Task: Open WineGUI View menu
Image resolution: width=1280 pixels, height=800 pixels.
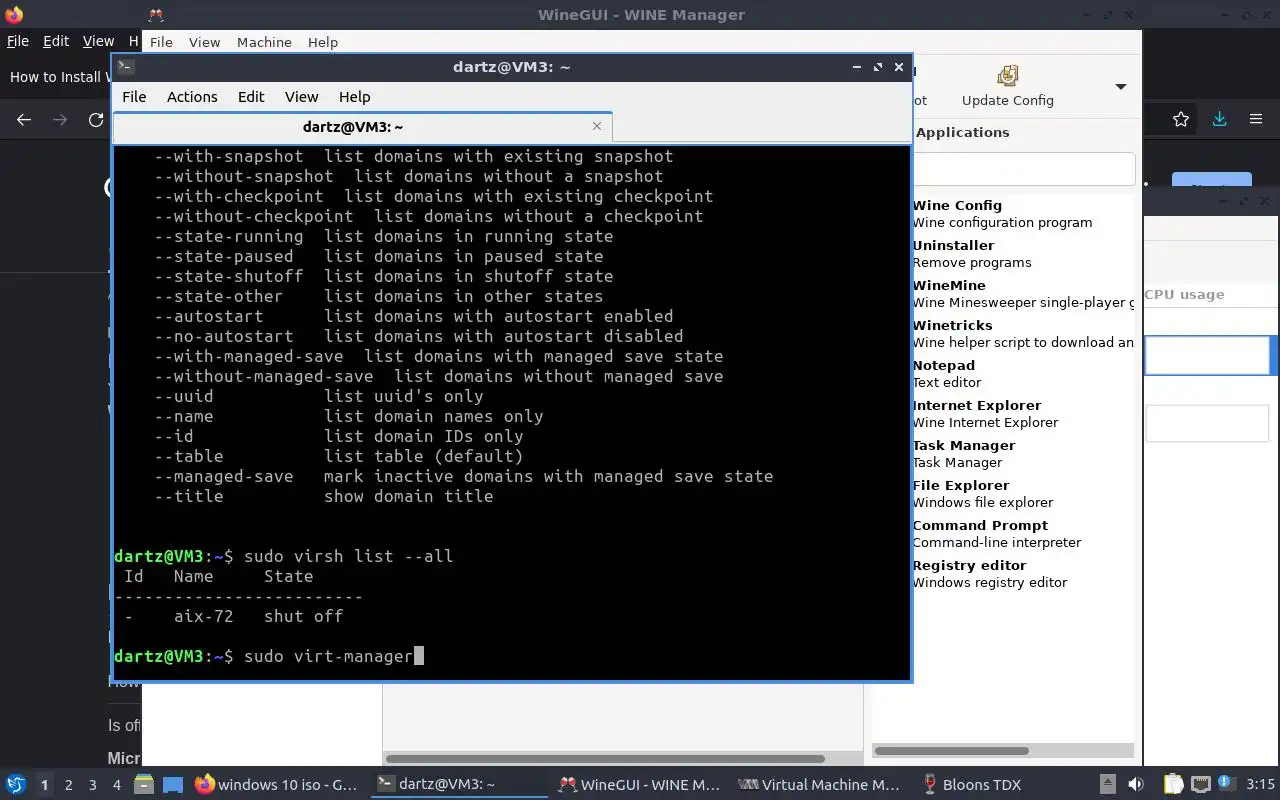Action: click(x=204, y=42)
